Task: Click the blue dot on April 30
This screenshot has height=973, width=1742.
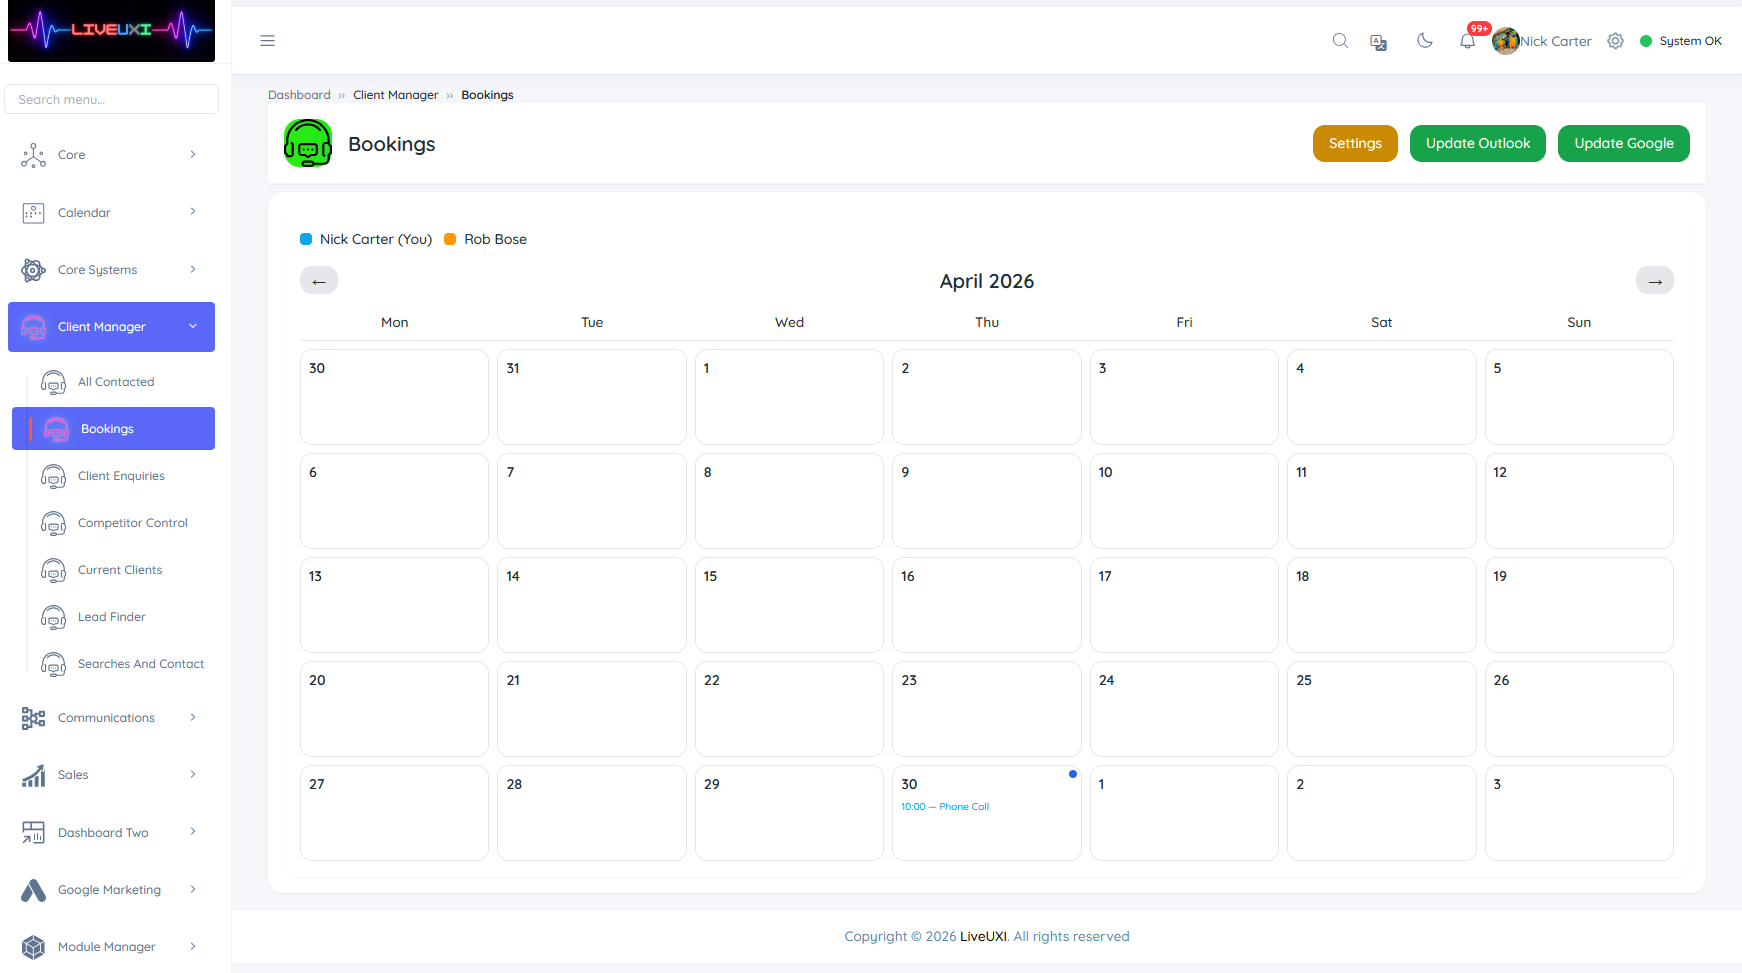Action: click(x=1073, y=774)
